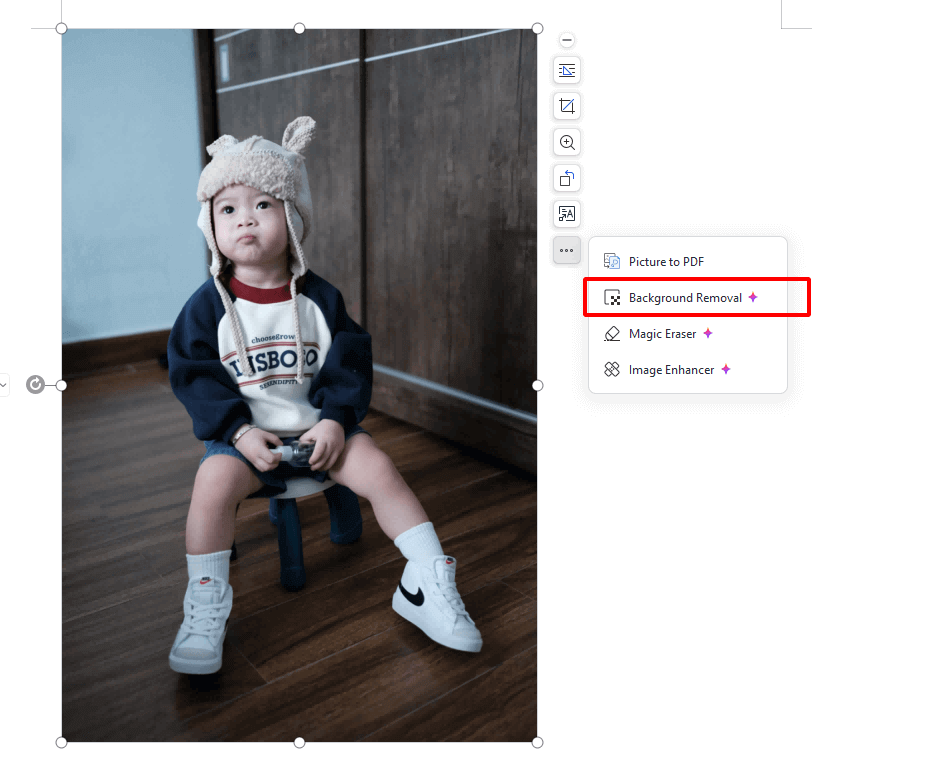The height and width of the screenshot is (766, 932).
Task: Select the Crop picture tool icon
Action: click(x=566, y=106)
